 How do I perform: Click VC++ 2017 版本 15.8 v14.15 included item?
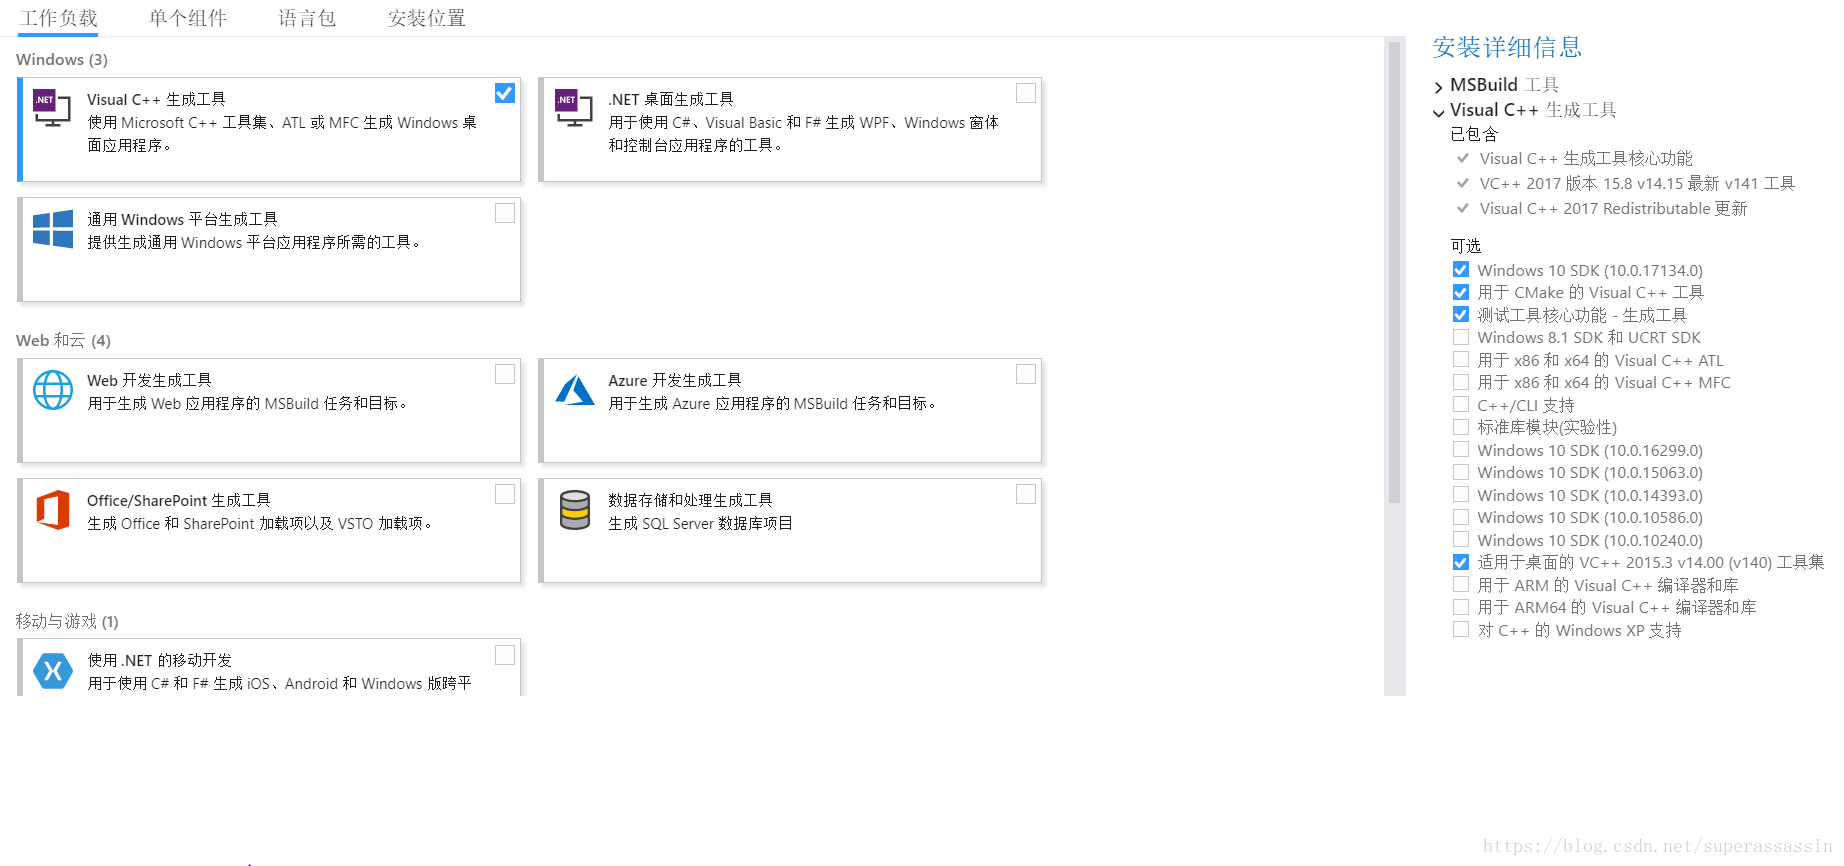click(1637, 183)
